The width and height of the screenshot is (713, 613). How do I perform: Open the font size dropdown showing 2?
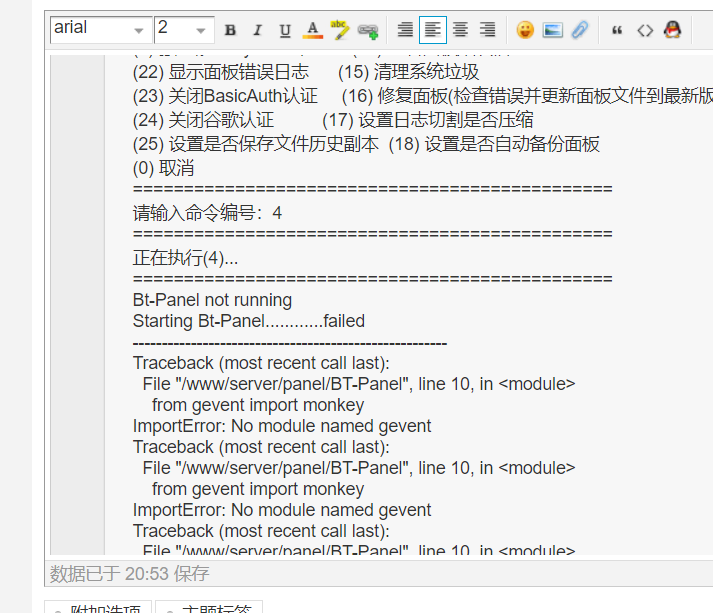(x=184, y=30)
